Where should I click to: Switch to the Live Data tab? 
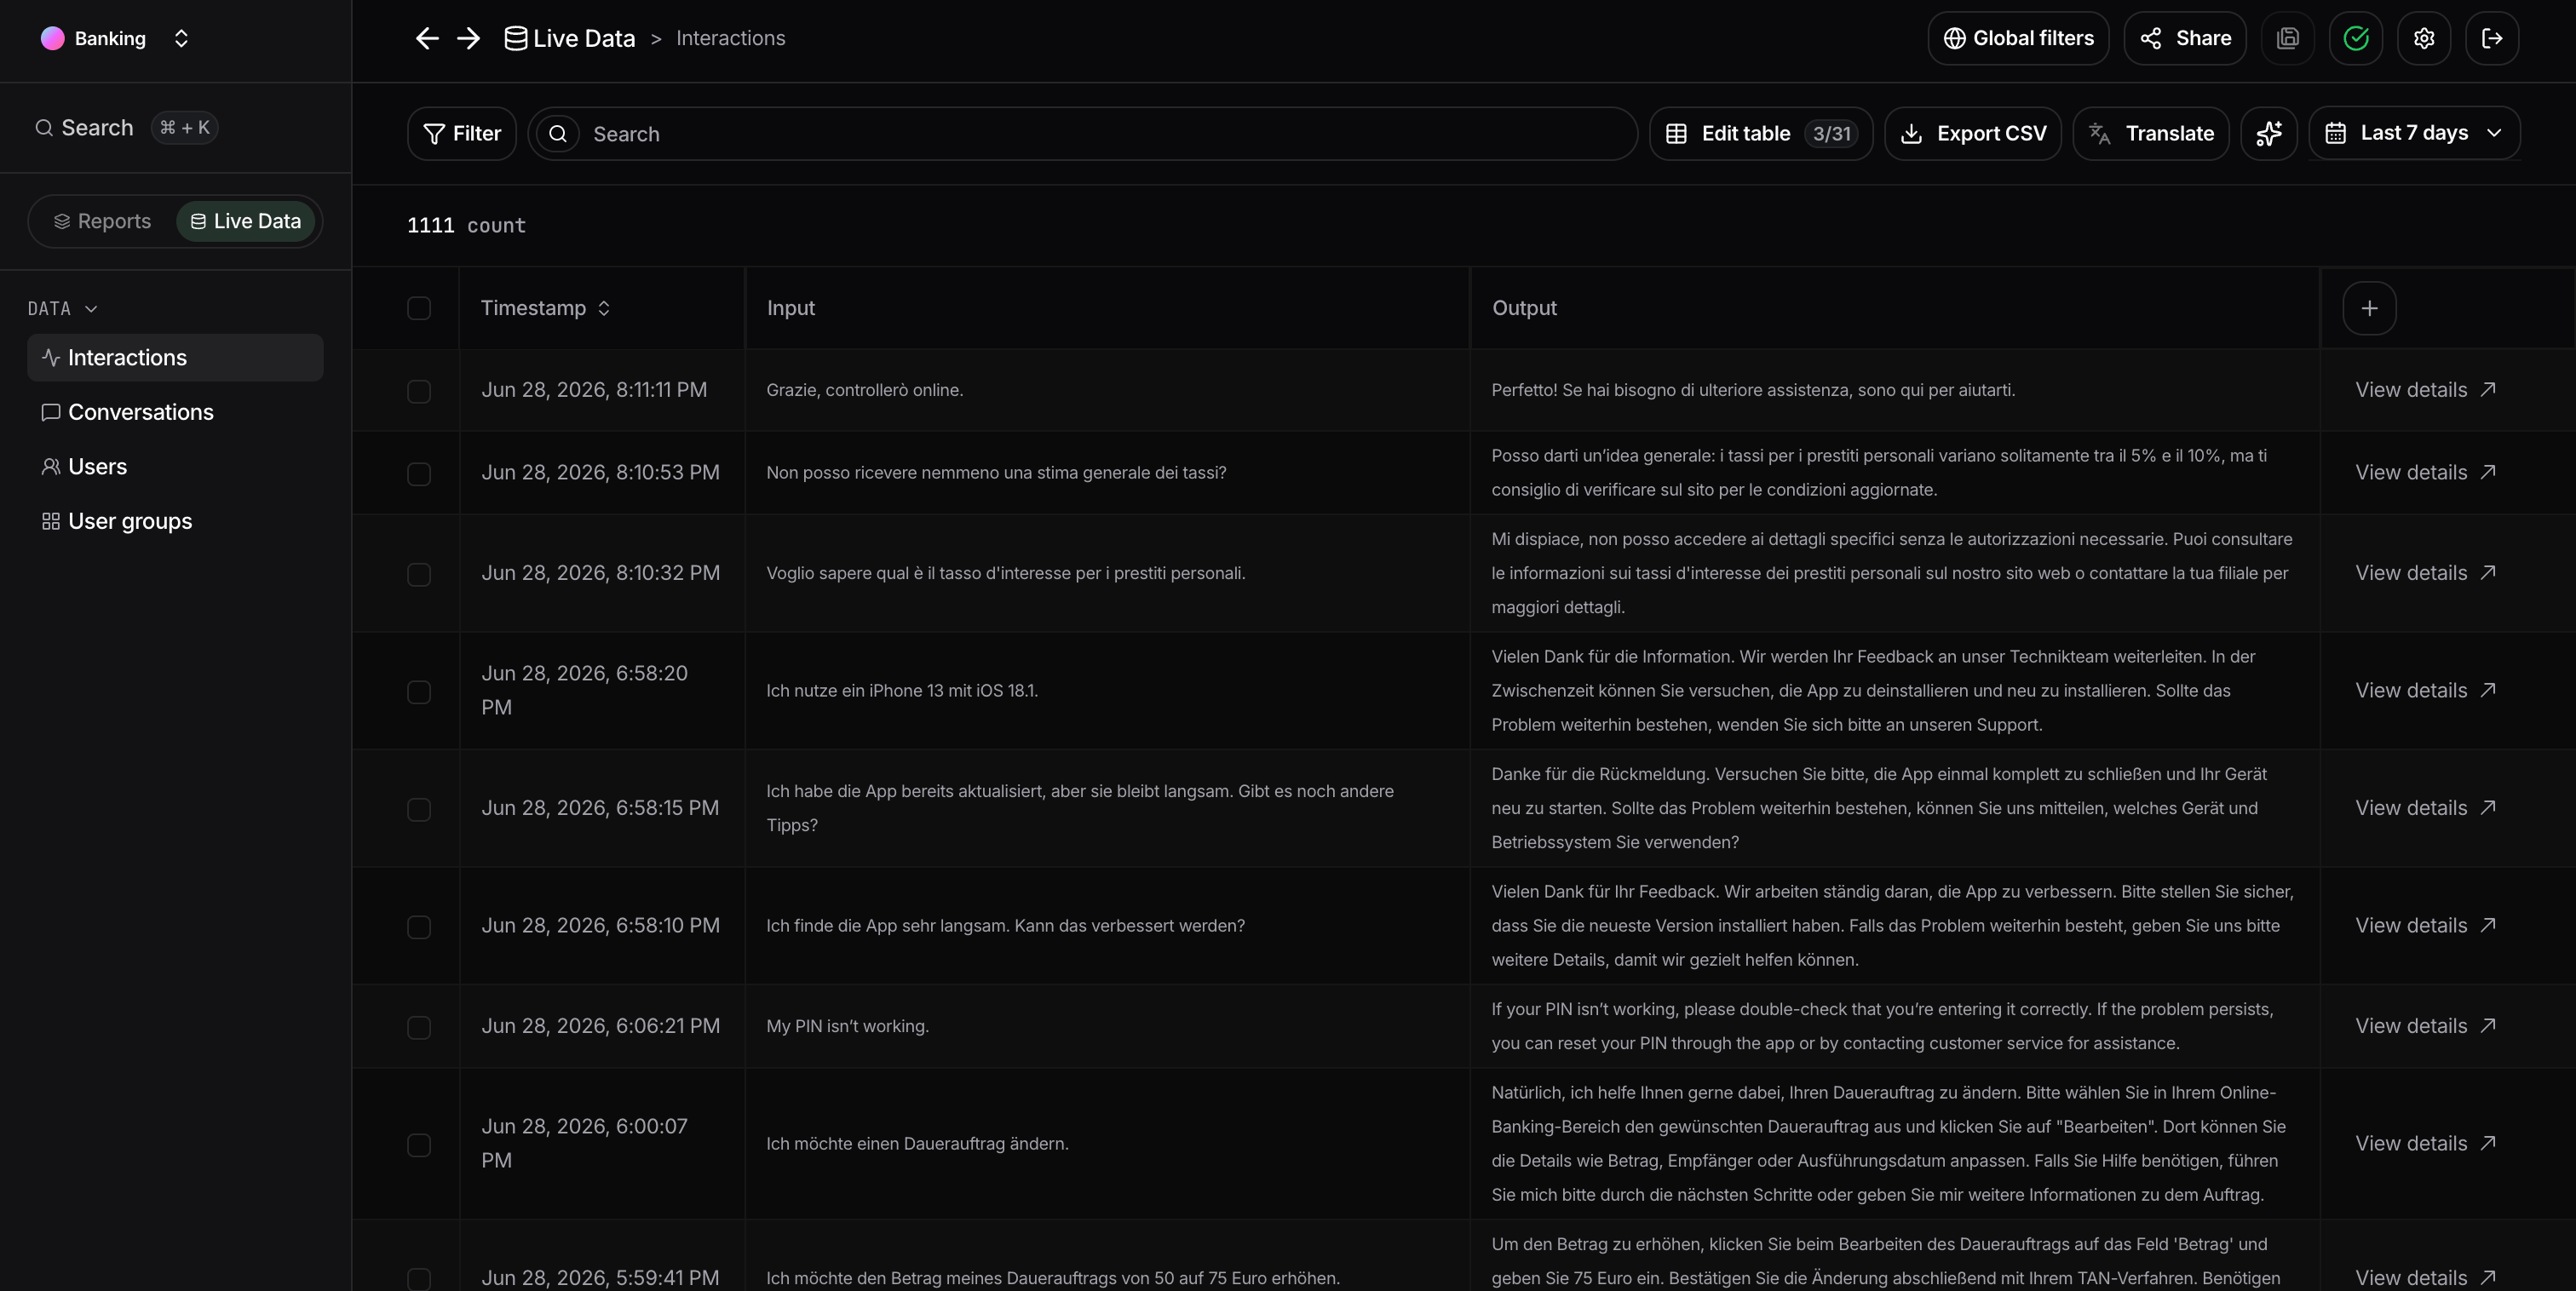click(245, 221)
